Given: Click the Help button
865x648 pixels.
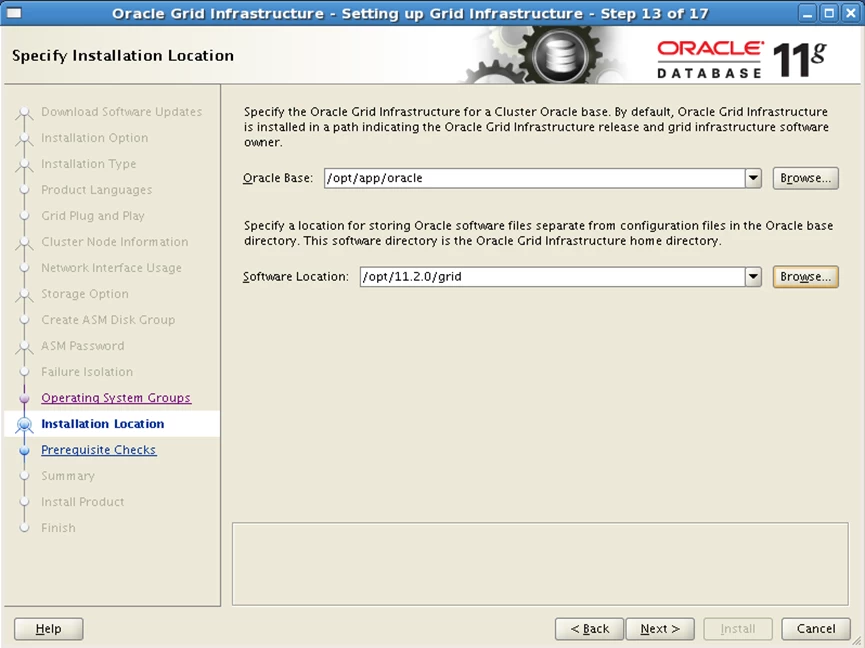Looking at the screenshot, I should (49, 629).
